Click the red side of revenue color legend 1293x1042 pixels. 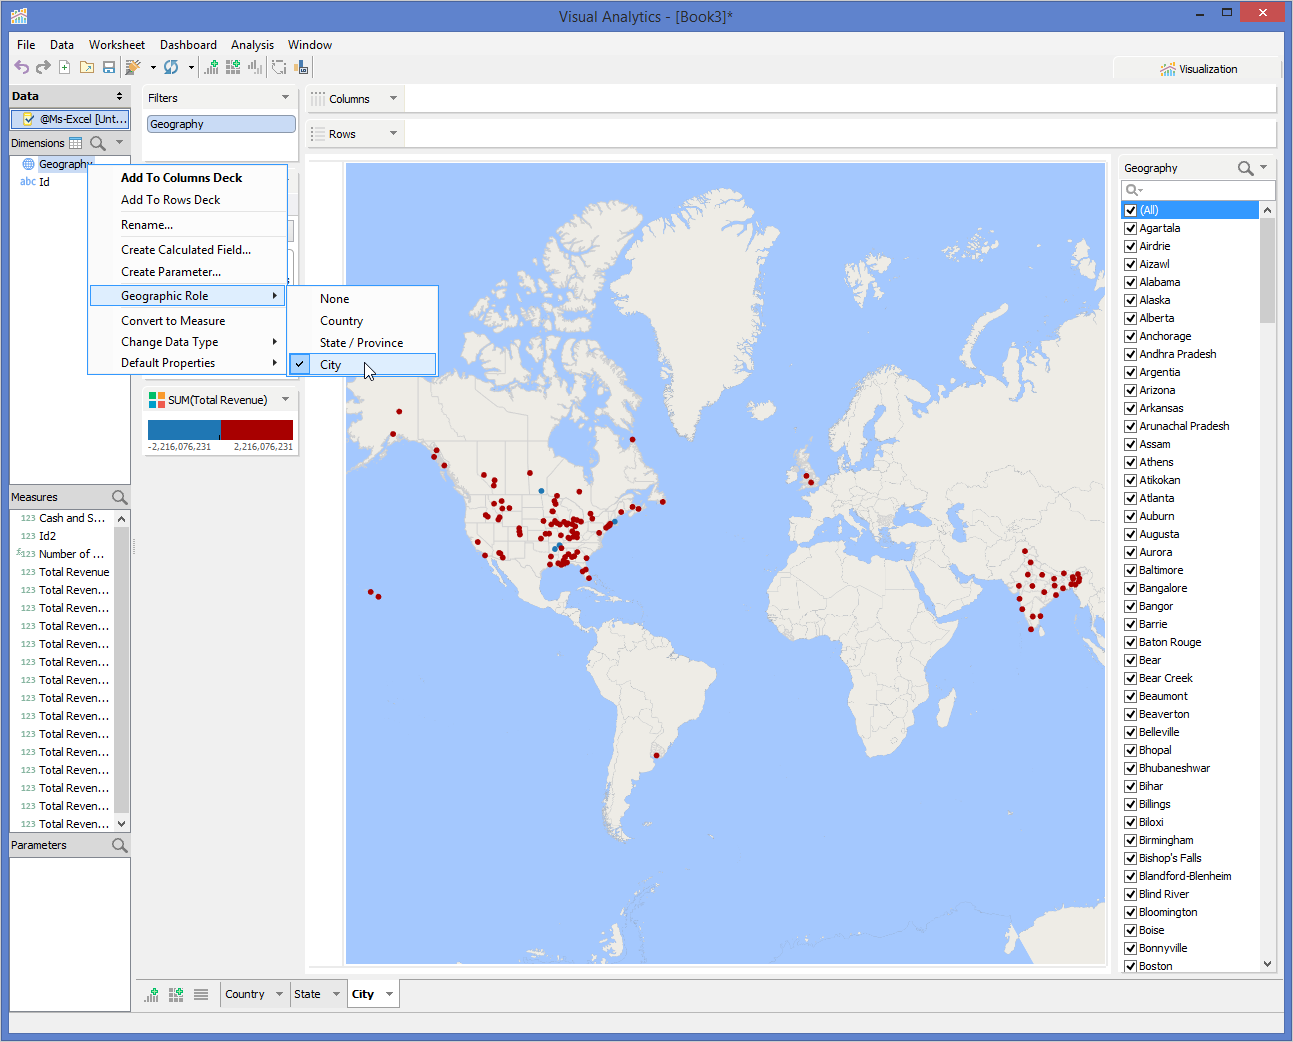[257, 430]
